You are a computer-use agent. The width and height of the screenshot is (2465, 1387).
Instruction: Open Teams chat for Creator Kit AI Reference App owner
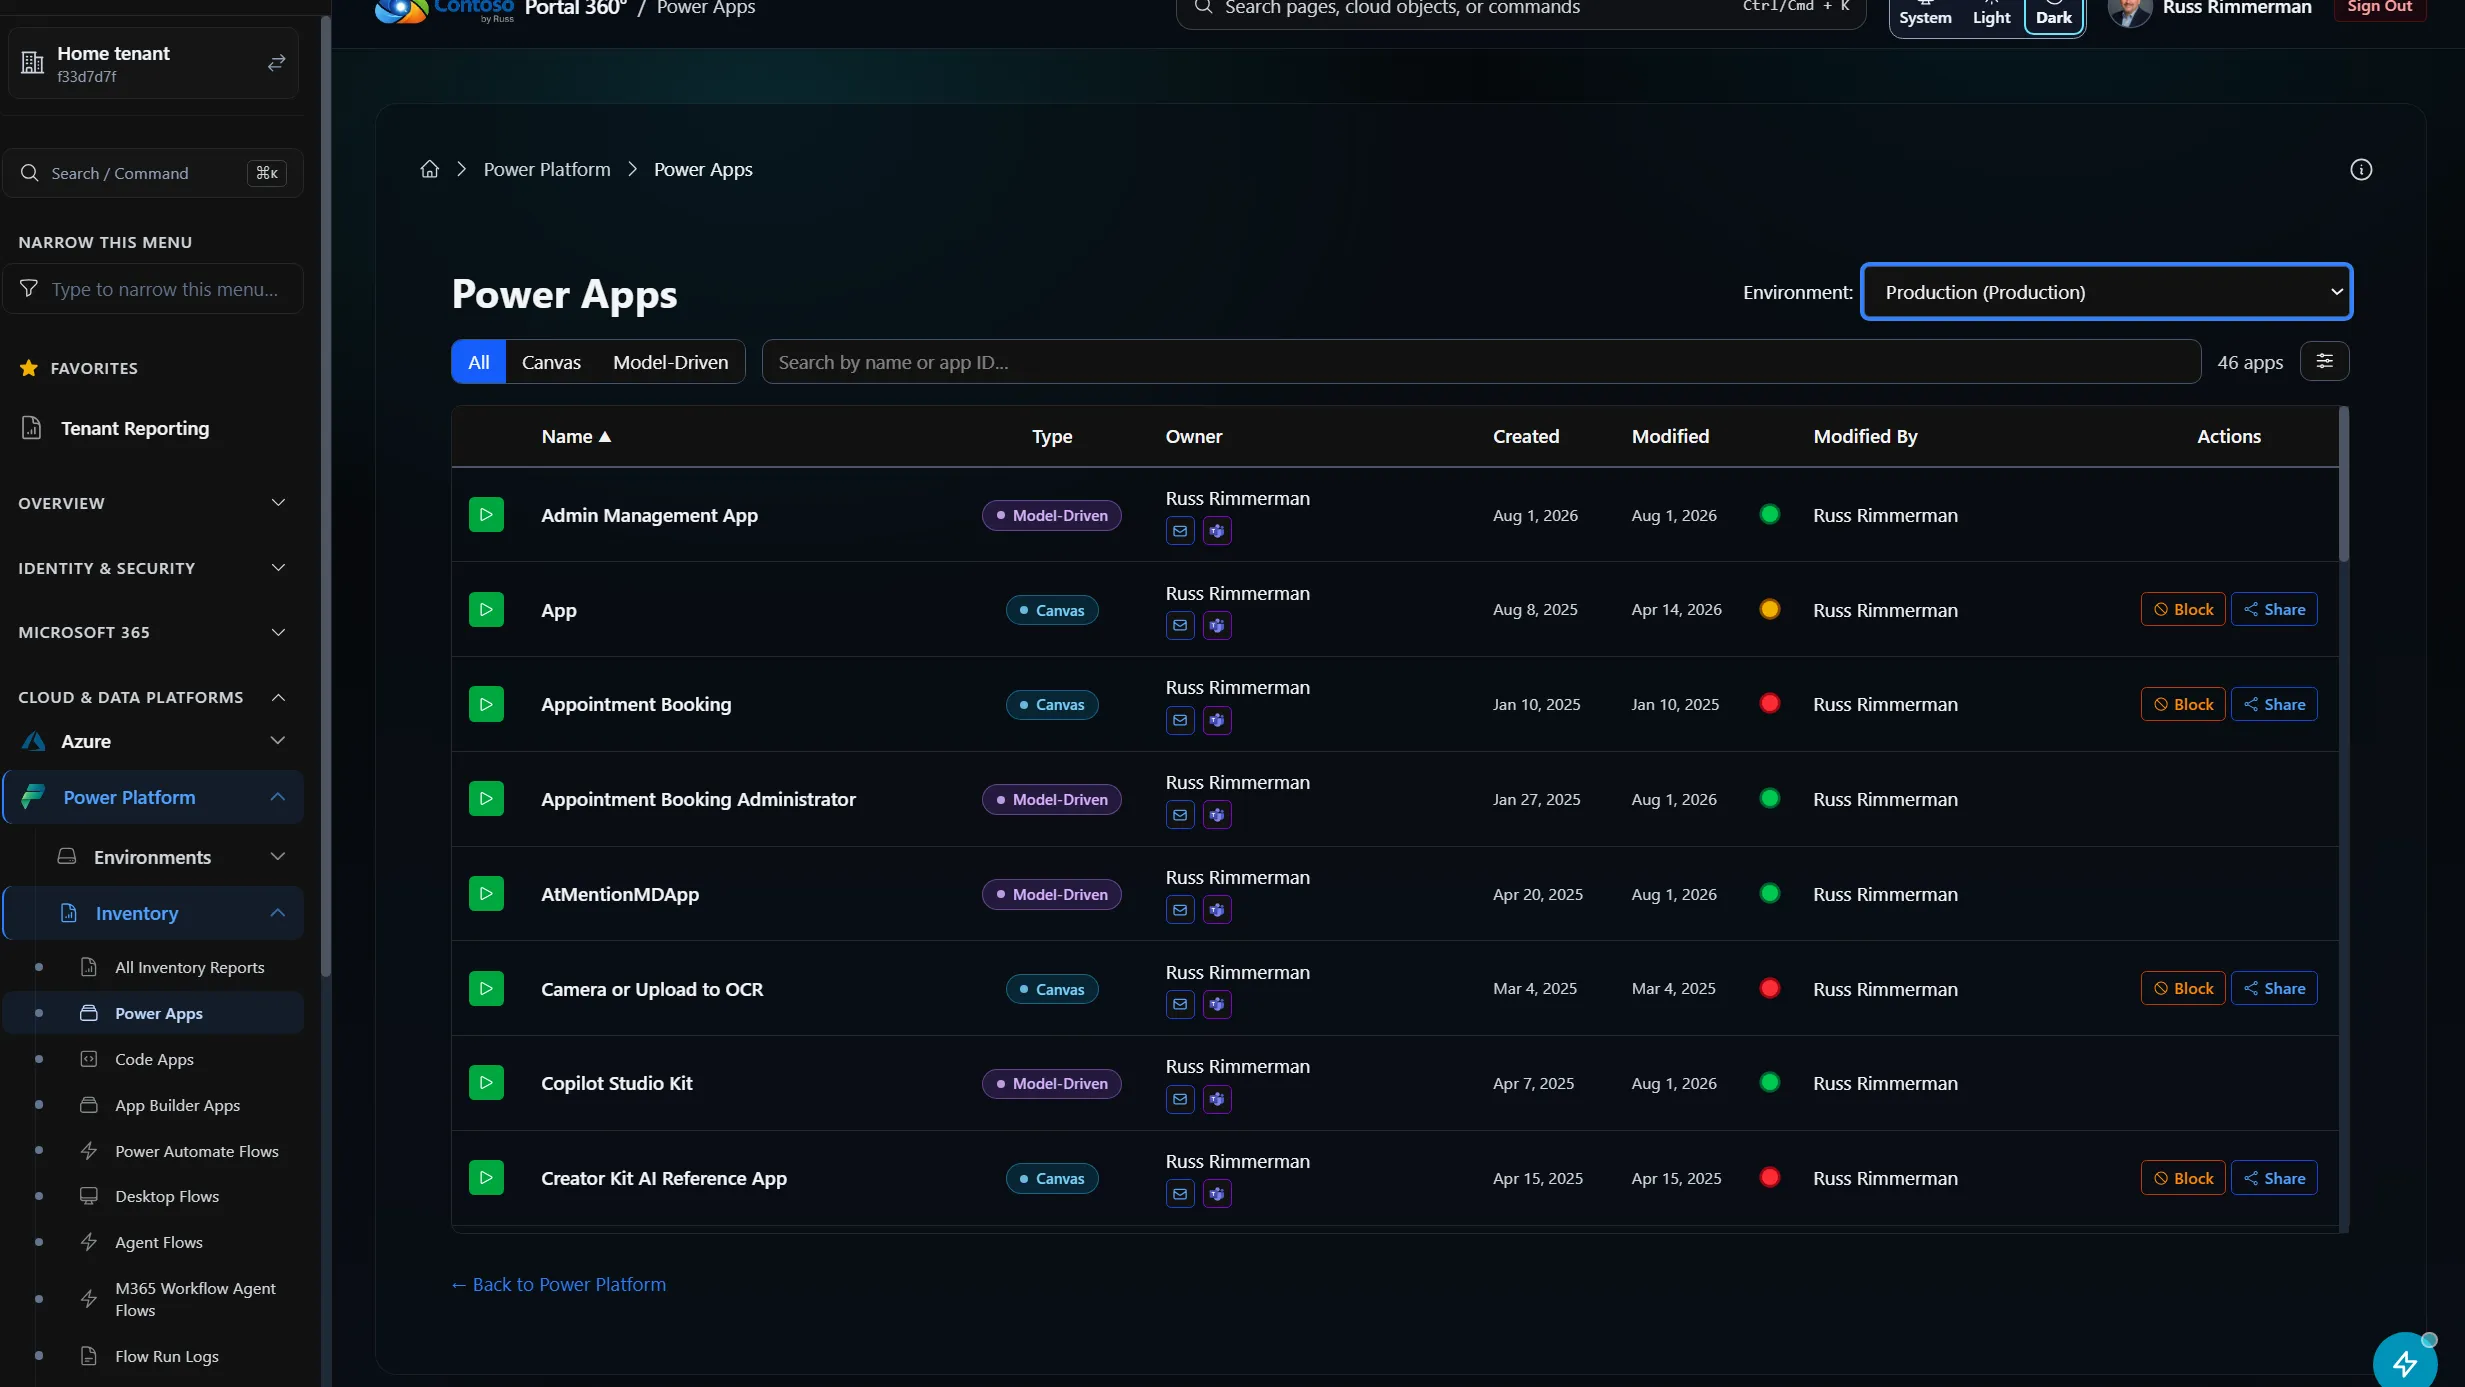pyautogui.click(x=1217, y=1193)
